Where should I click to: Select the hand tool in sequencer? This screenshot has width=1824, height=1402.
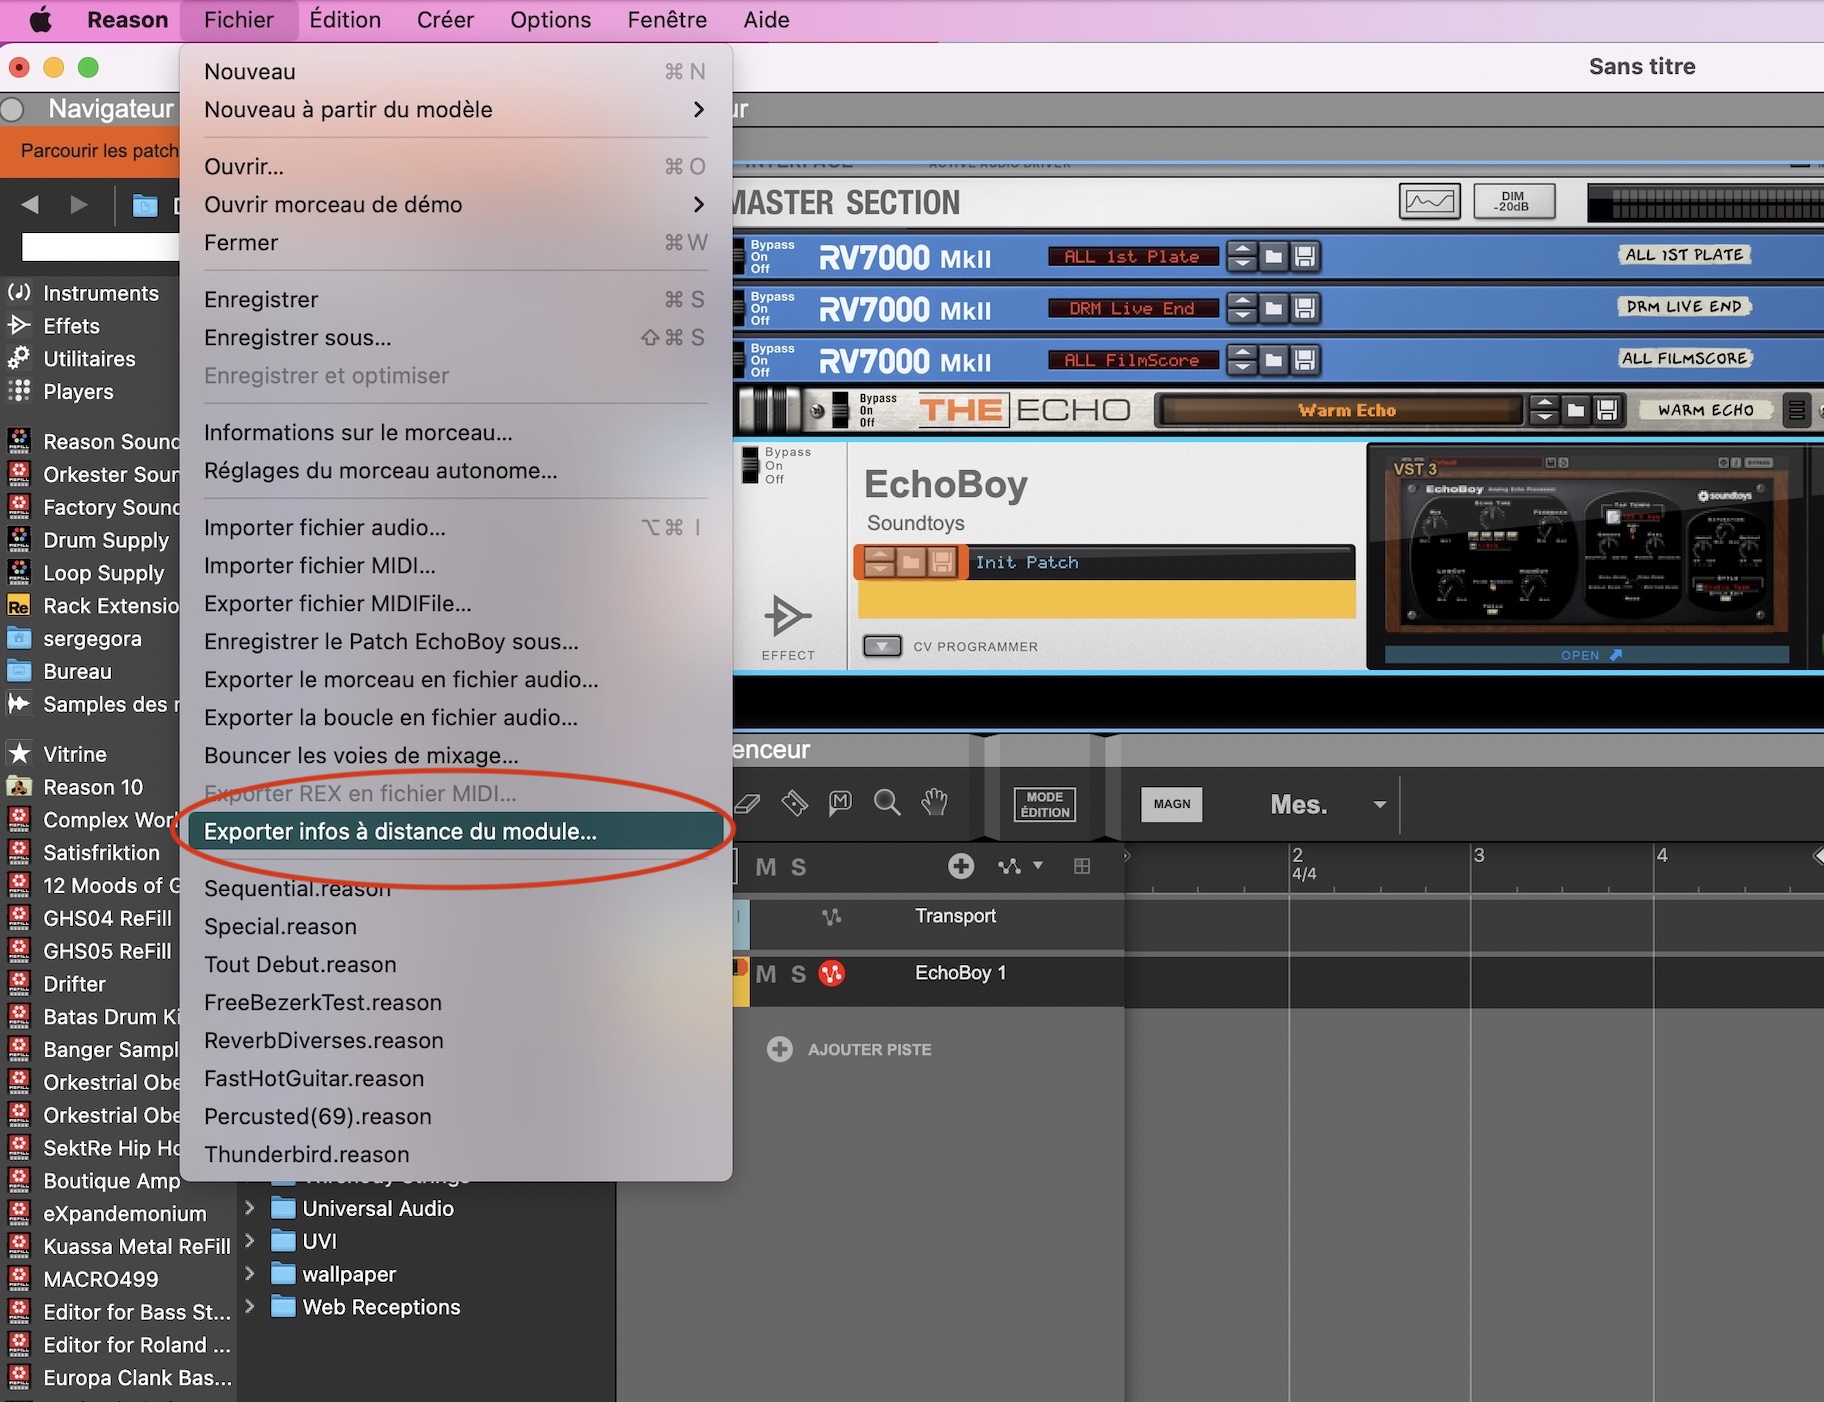click(x=934, y=802)
